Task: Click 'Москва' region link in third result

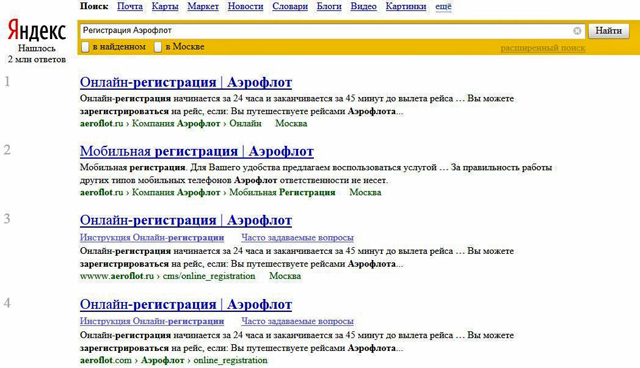Action: 285,276
